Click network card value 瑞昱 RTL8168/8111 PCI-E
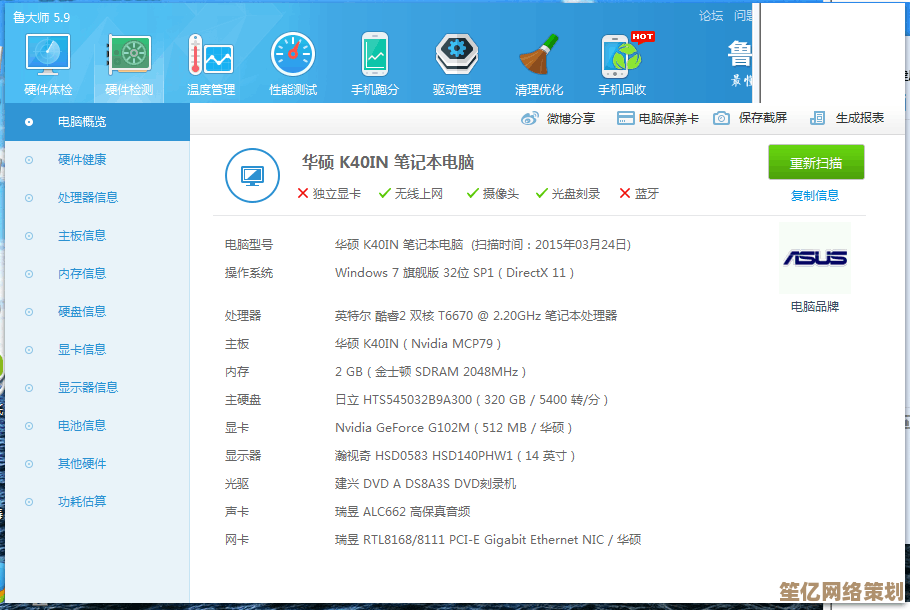Image resolution: width=910 pixels, height=610 pixels. pos(488,540)
